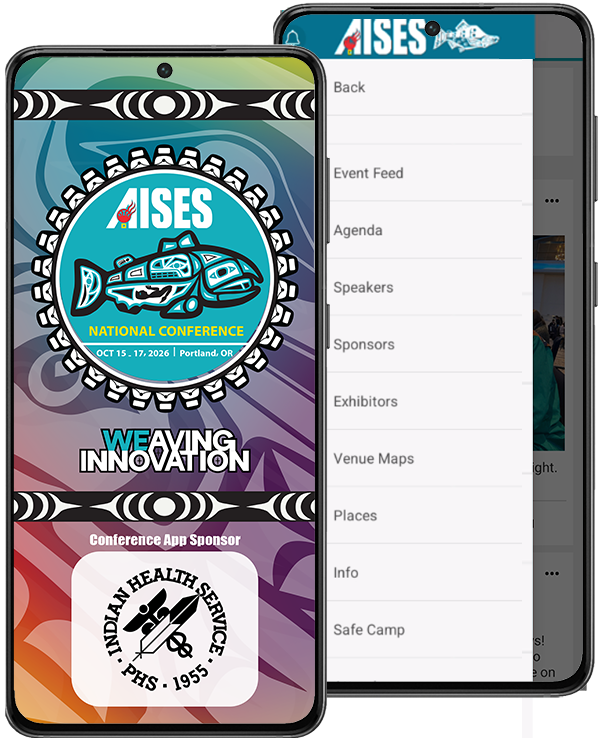Tap the Weaving Innovation title

click(x=164, y=450)
